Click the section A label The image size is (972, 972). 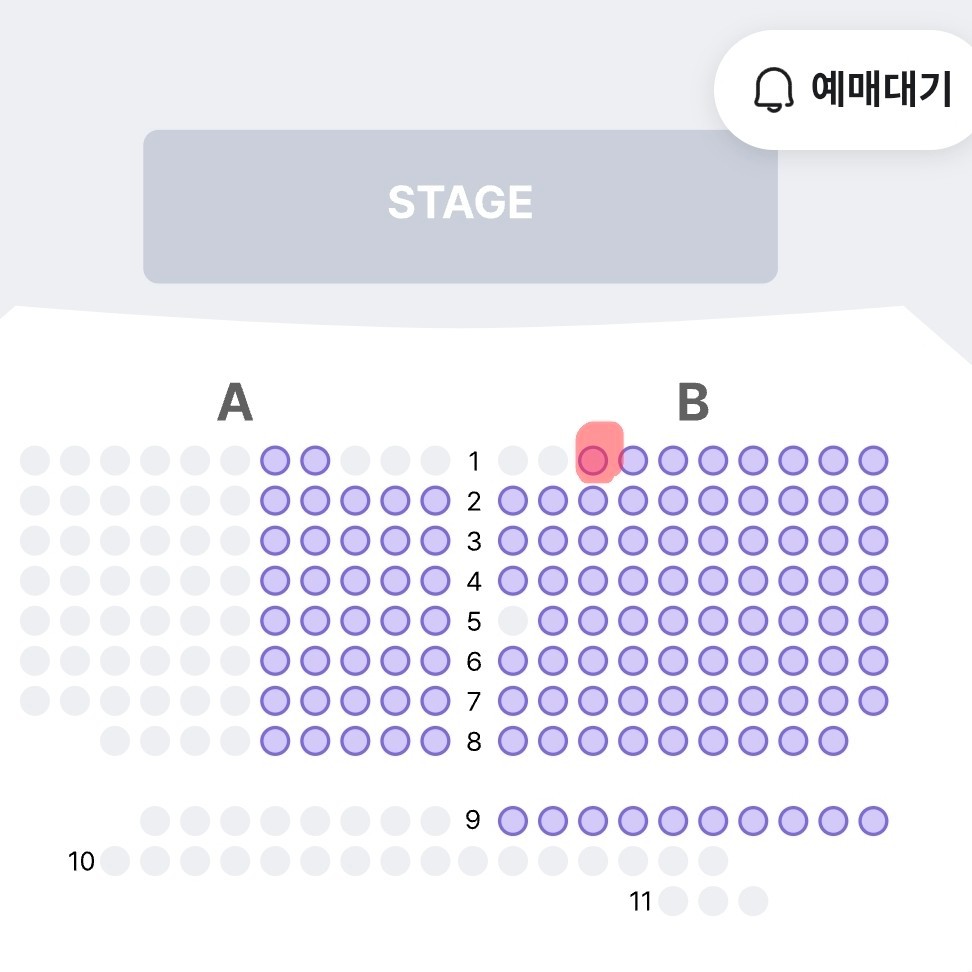233,404
